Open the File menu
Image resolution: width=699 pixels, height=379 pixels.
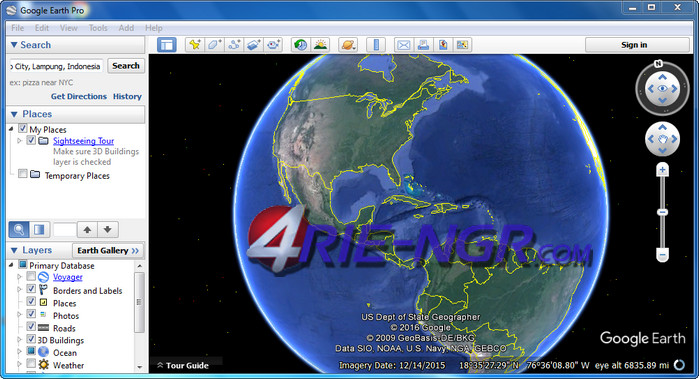[18, 28]
